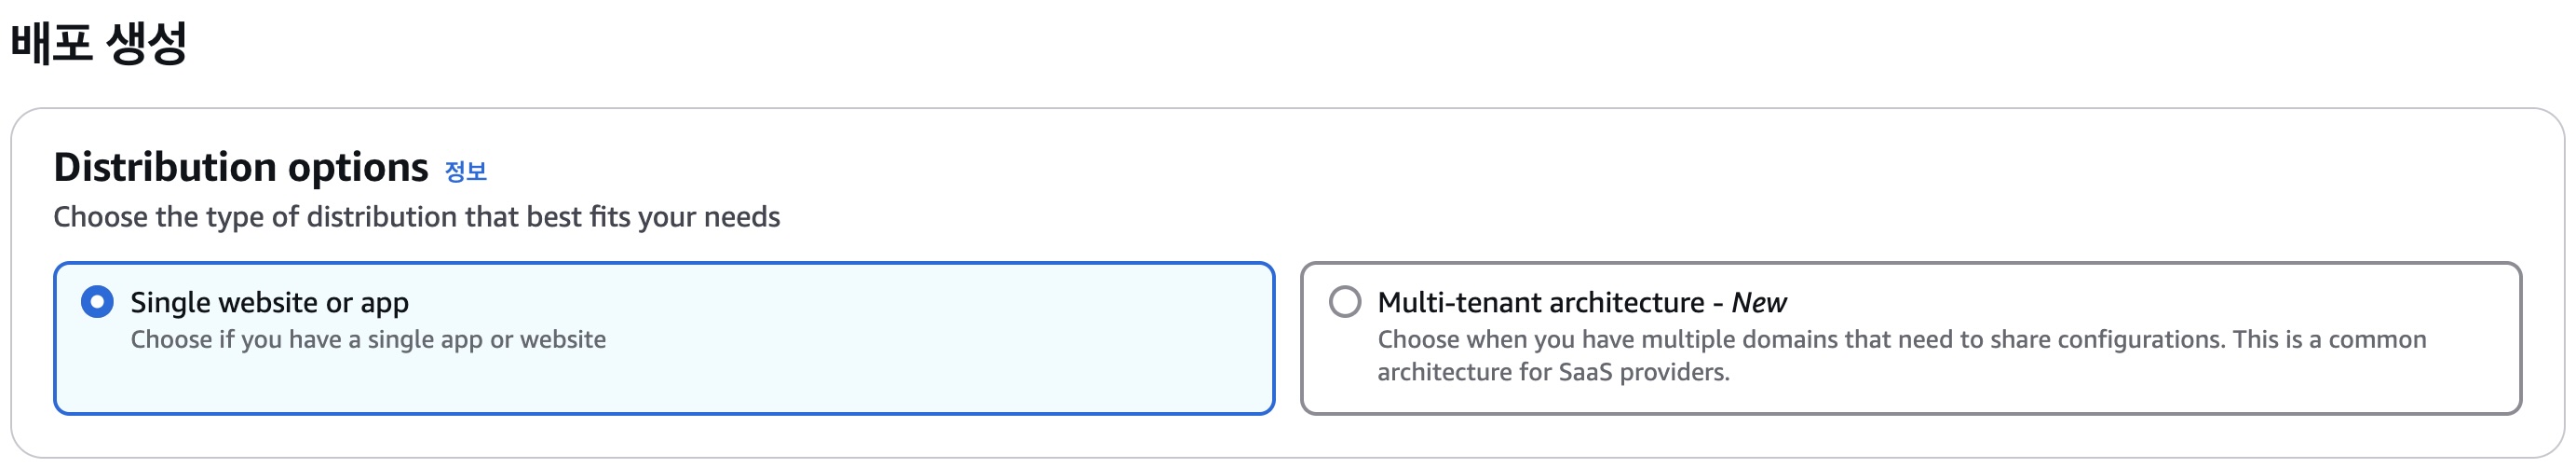2576x468 pixels.
Task: Click the "Single website or app" label
Action: click(269, 302)
